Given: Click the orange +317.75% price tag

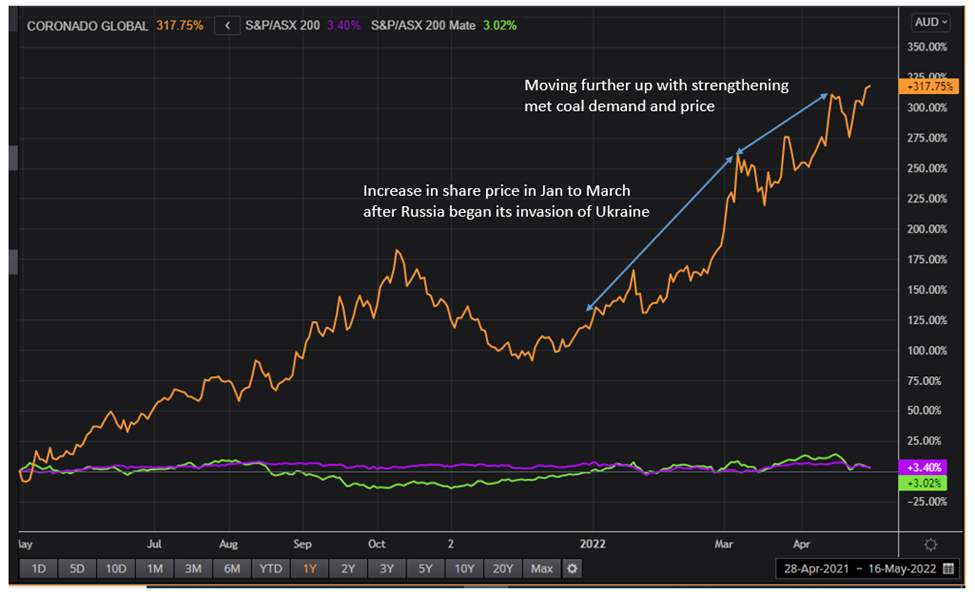Looking at the screenshot, I should [928, 86].
